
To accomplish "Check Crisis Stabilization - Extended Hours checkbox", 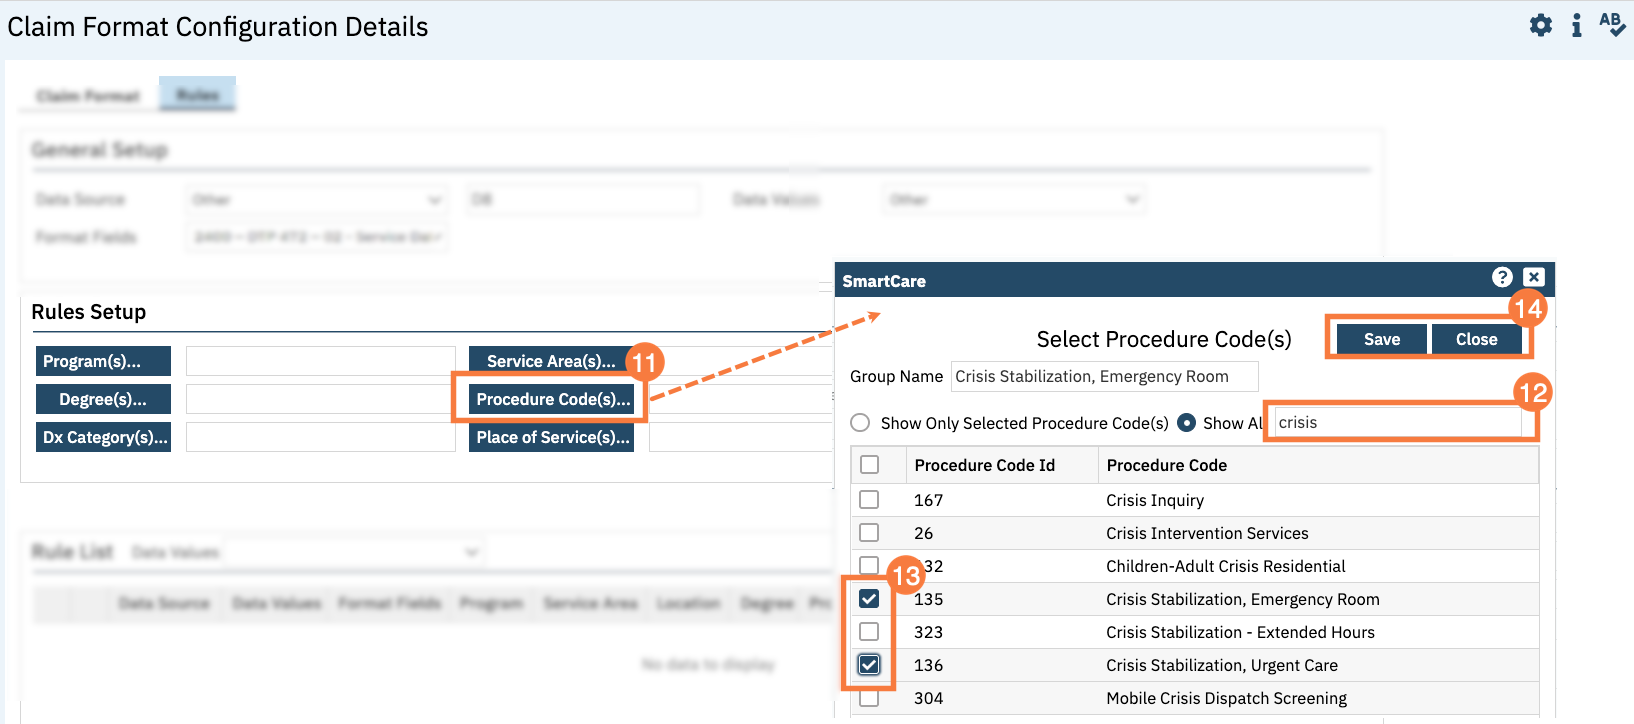I will pyautogui.click(x=869, y=632).
